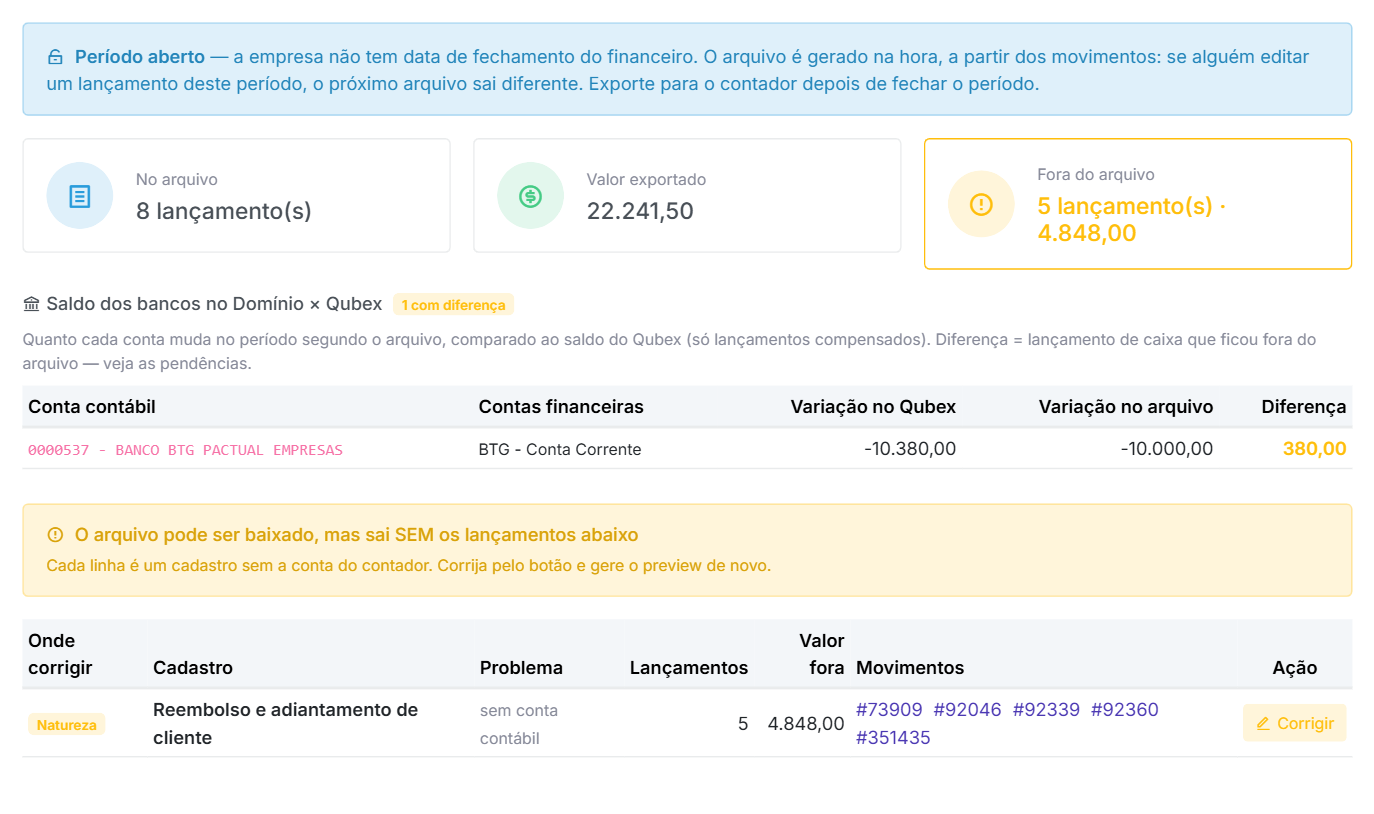Click the alert icon in yellow SEM lançamentos banner
Viewport: 1374px width, 814px height.
click(55, 535)
